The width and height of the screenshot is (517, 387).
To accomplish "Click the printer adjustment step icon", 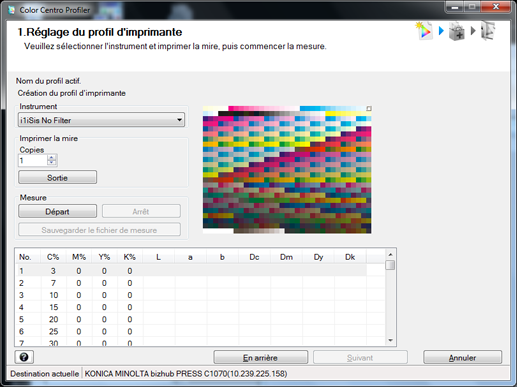I will pyautogui.click(x=457, y=31).
